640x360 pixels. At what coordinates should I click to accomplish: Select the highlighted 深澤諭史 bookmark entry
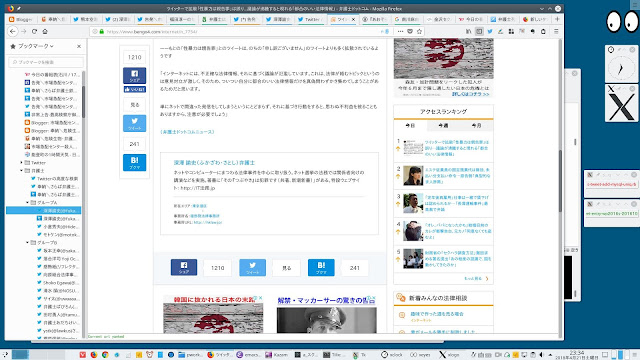point(44,211)
